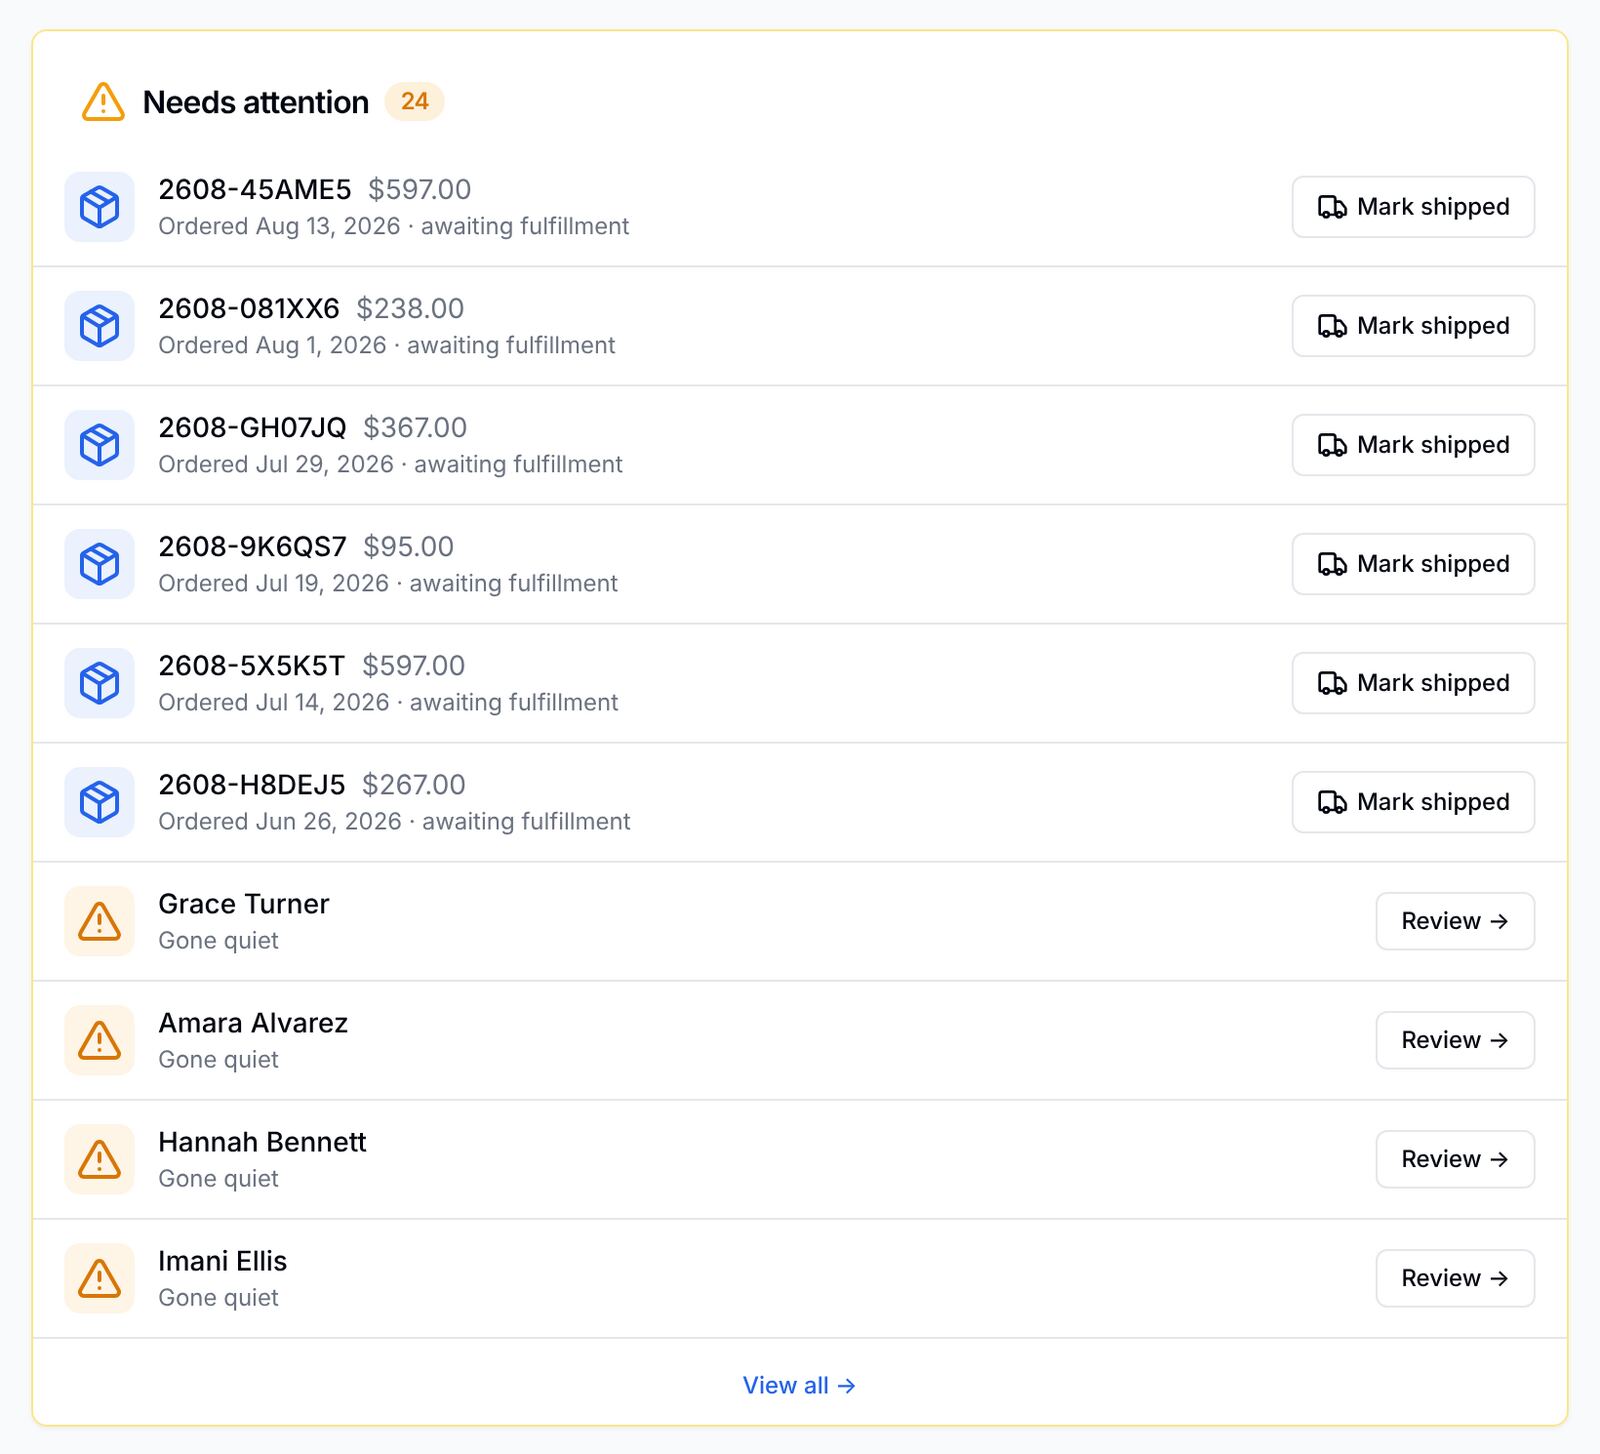Viewport: 1600px width, 1454px height.
Task: Click the Imani Ellis name
Action: pyautogui.click(x=223, y=1261)
